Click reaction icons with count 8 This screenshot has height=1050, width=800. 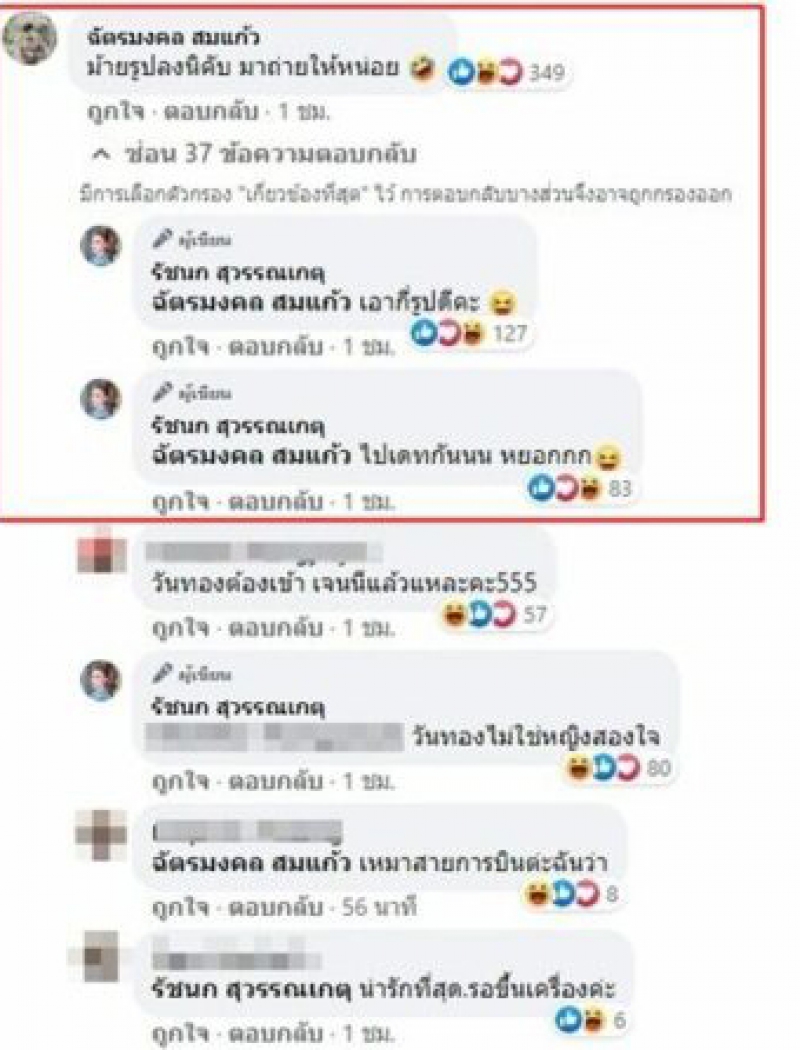pos(573,894)
